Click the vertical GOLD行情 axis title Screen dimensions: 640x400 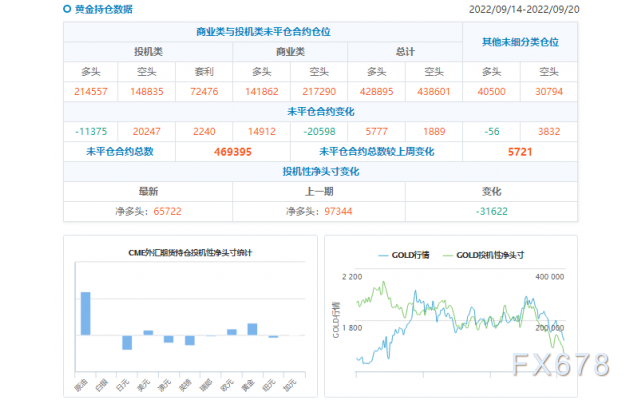(x=336, y=320)
